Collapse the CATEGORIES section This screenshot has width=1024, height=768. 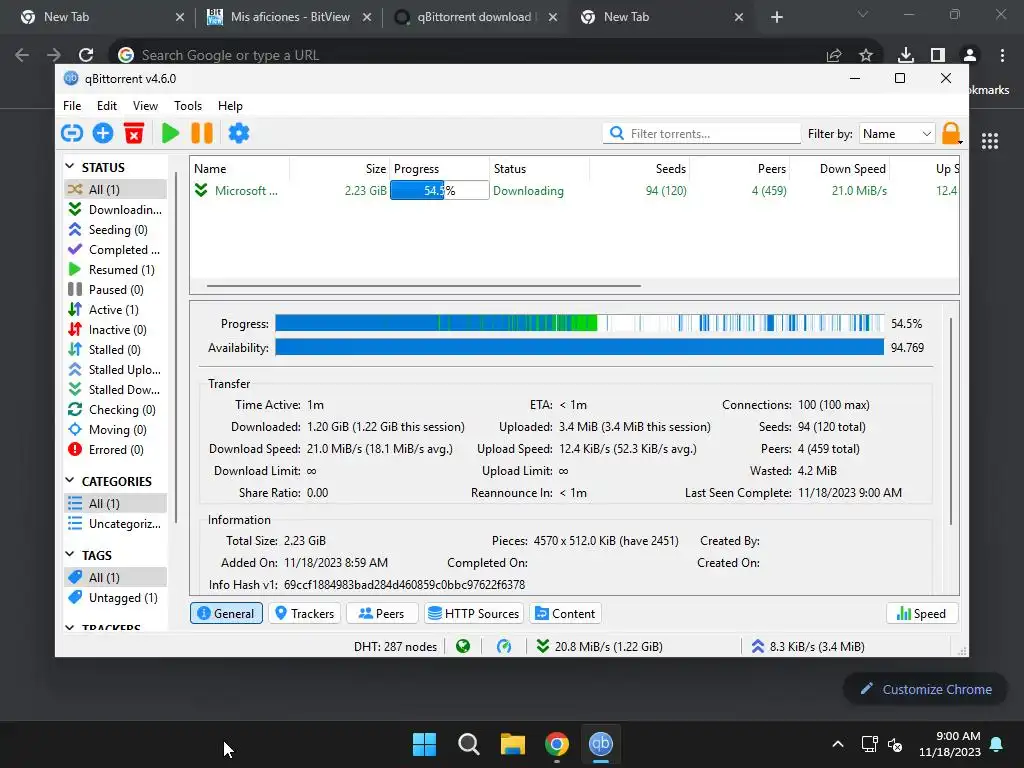(x=70, y=481)
